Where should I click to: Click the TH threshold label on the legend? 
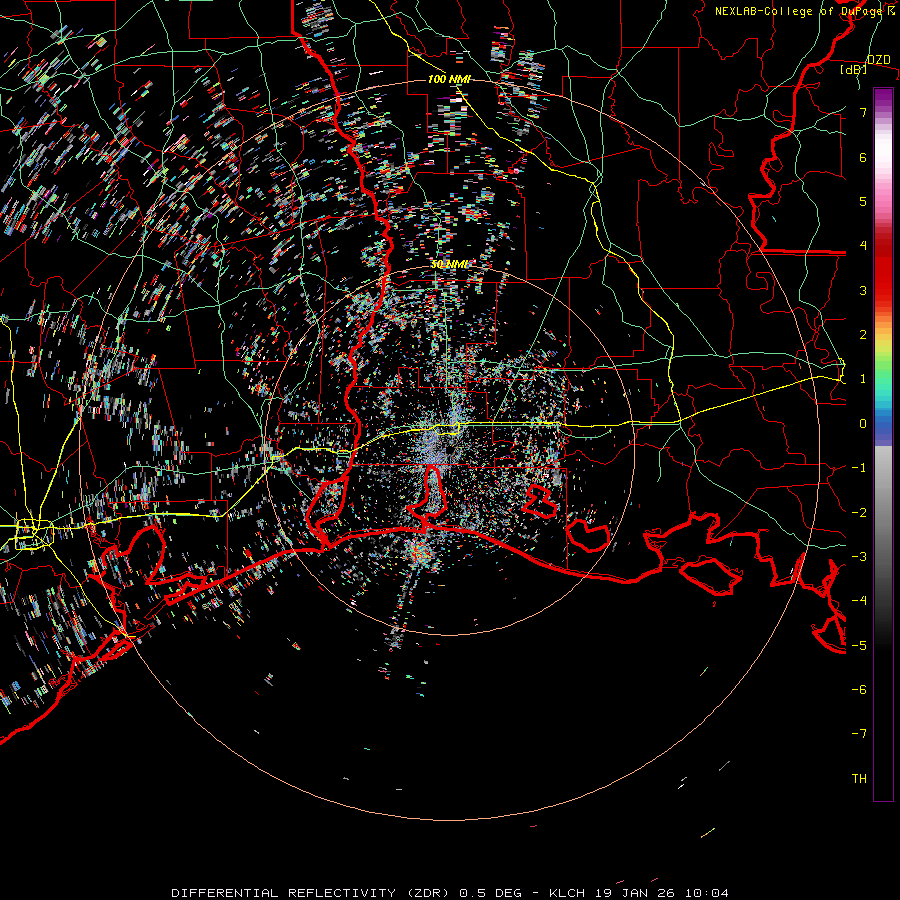(x=859, y=778)
